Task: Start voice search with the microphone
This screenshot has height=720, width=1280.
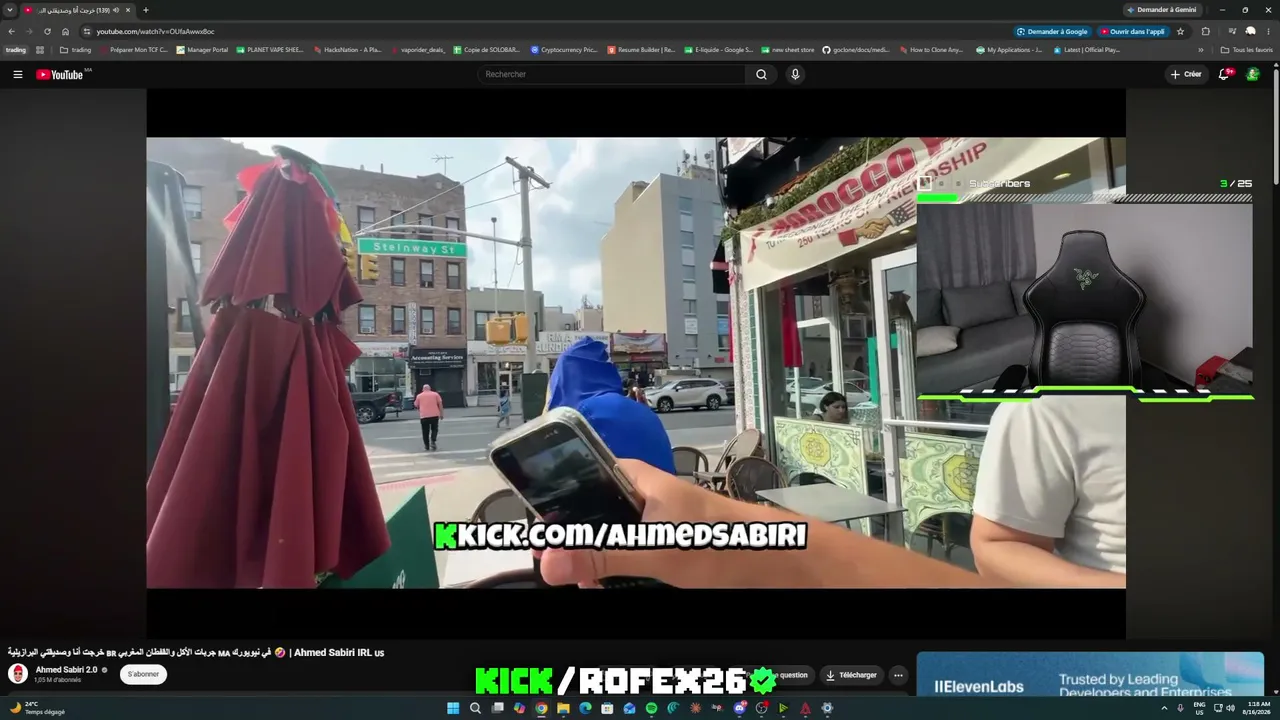Action: (795, 74)
